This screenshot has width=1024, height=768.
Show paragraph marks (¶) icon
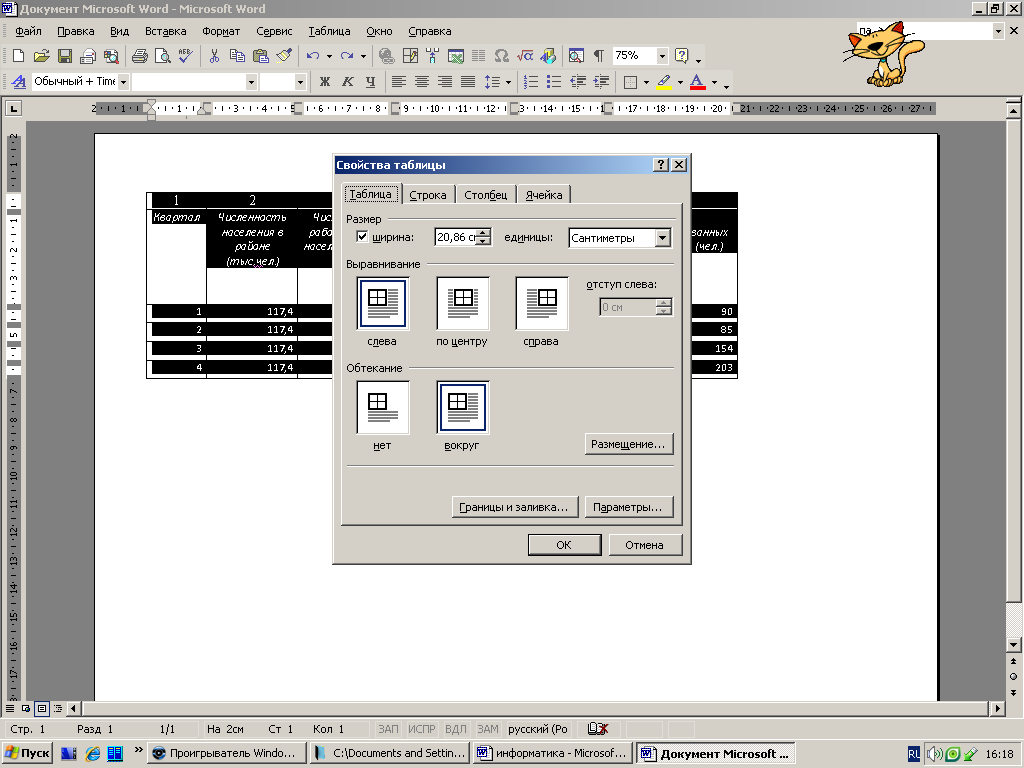[599, 56]
